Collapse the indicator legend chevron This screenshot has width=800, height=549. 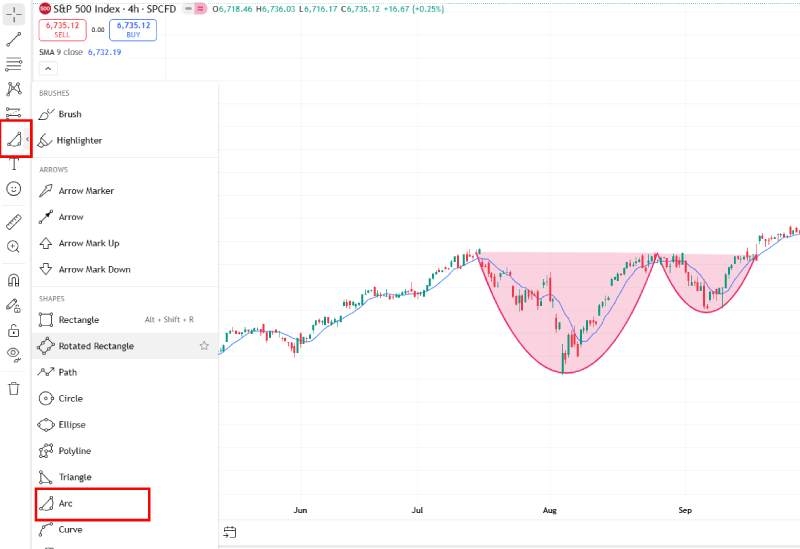coord(48,68)
